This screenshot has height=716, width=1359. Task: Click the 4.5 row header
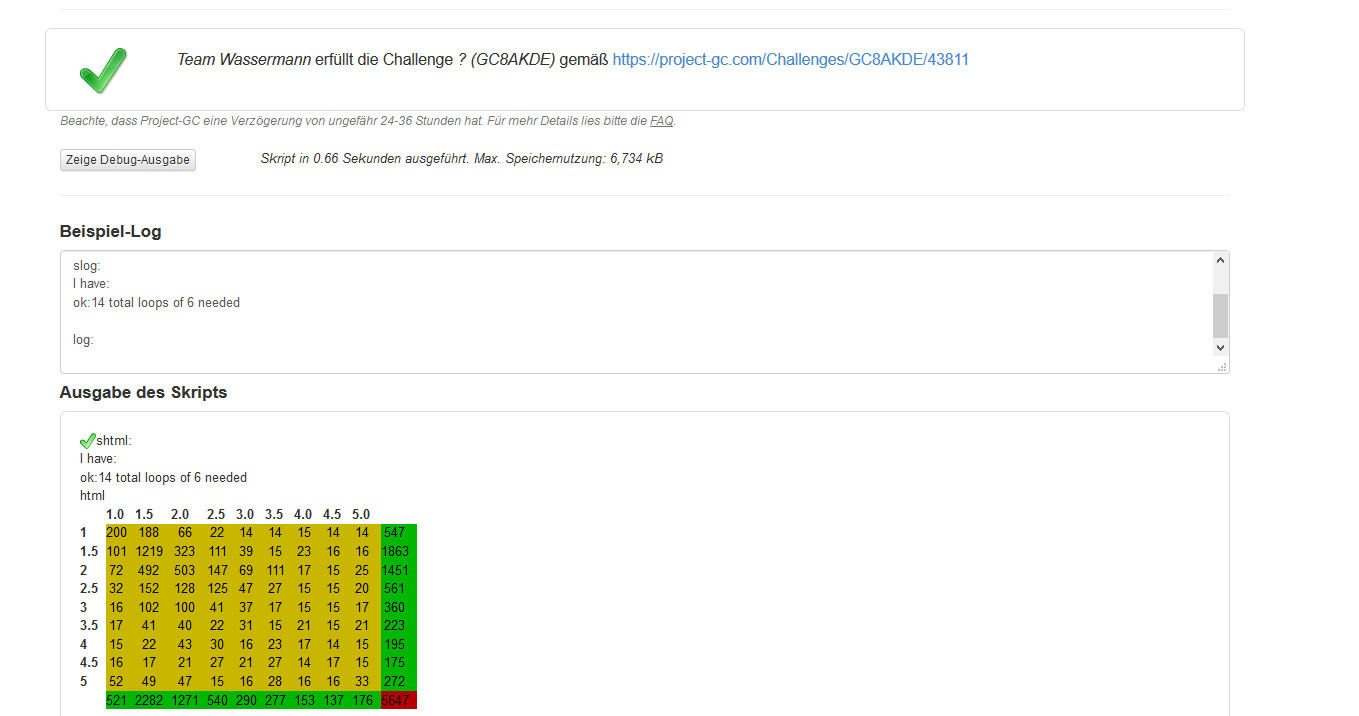tap(89, 663)
